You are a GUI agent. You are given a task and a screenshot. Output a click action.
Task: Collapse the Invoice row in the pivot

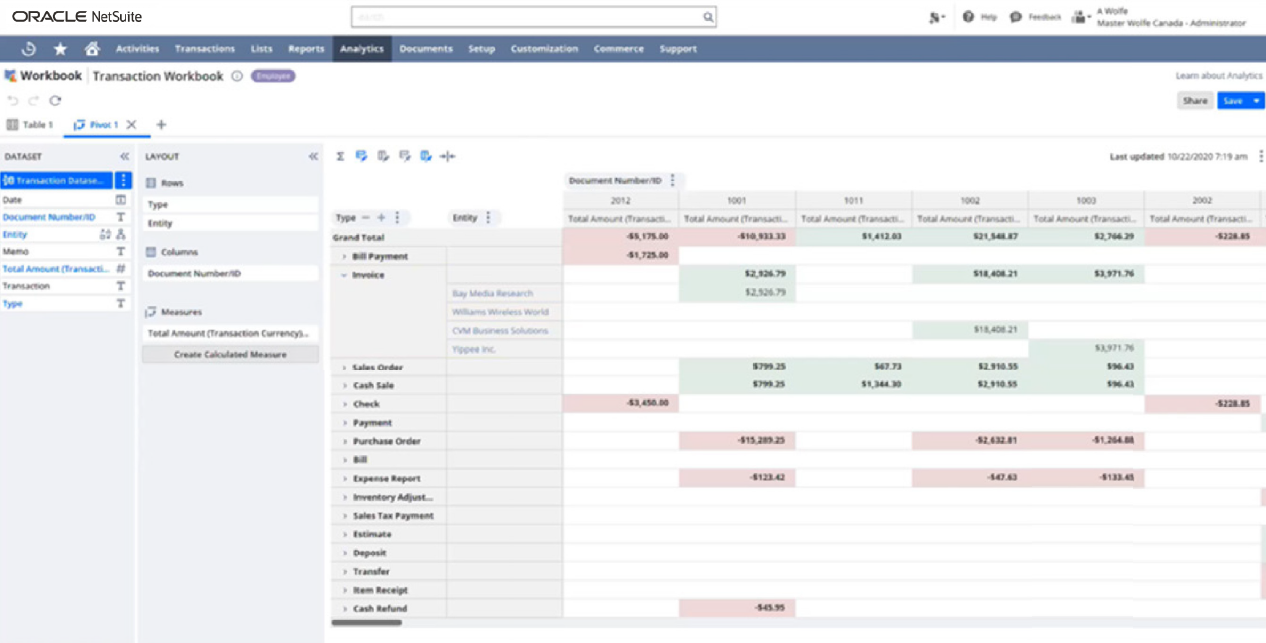pos(344,274)
